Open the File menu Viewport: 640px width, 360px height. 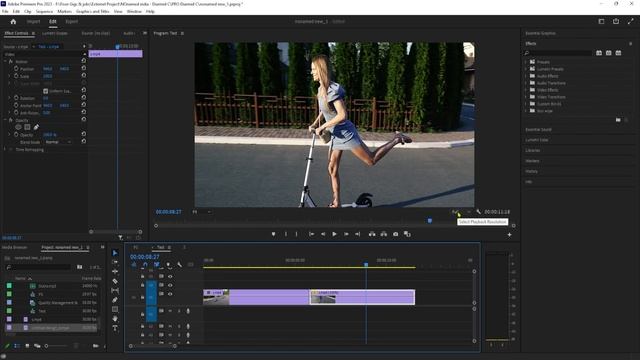[5, 11]
